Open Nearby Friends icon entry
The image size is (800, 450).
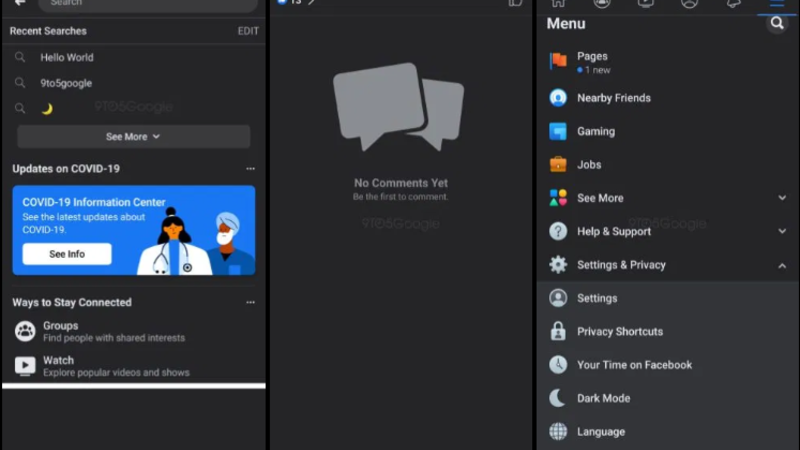(x=558, y=97)
